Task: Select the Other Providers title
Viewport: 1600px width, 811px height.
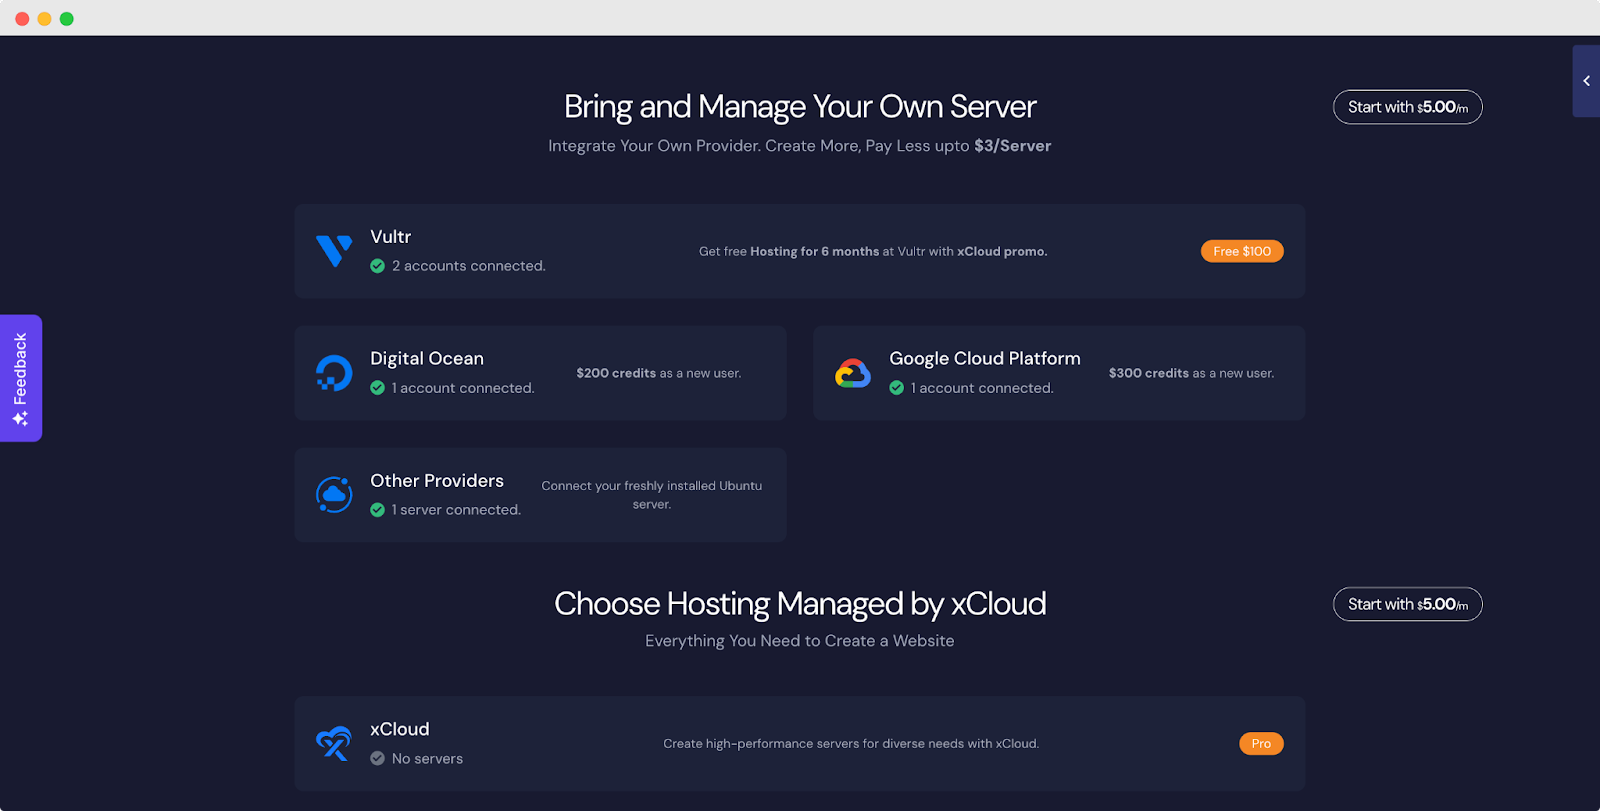Action: [x=437, y=481]
